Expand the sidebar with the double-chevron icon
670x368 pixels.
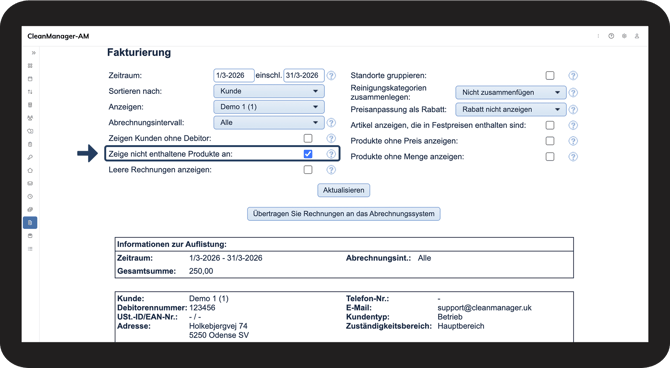point(33,53)
